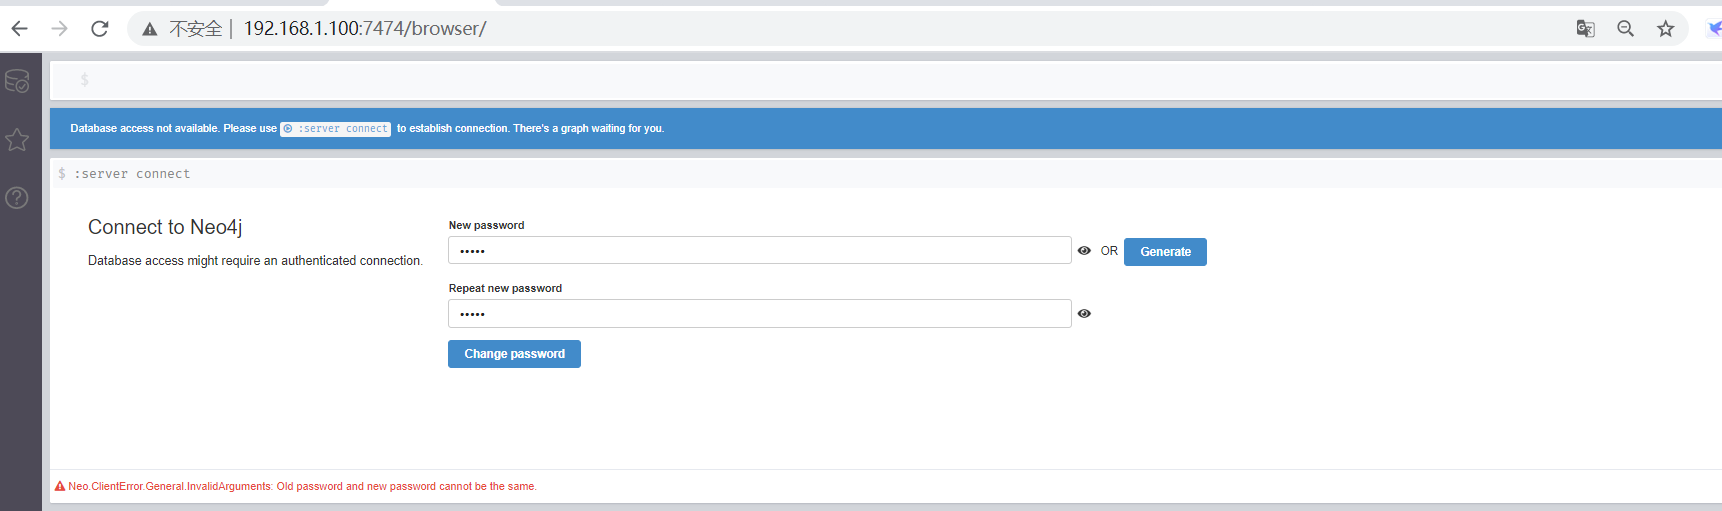This screenshot has width=1722, height=511.
Task: Bookmark this page with the star icon
Action: pos(1665,28)
